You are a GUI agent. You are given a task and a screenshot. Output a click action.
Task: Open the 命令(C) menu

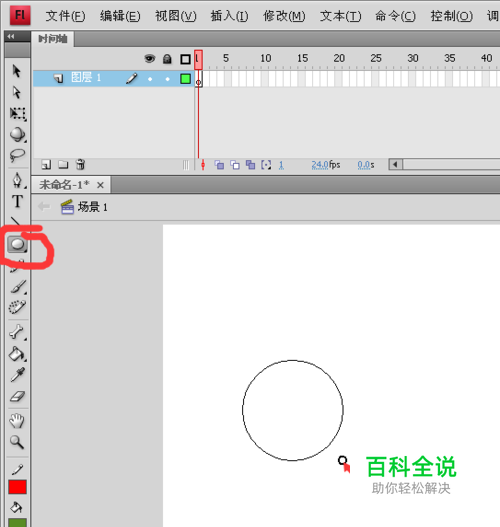[395, 15]
